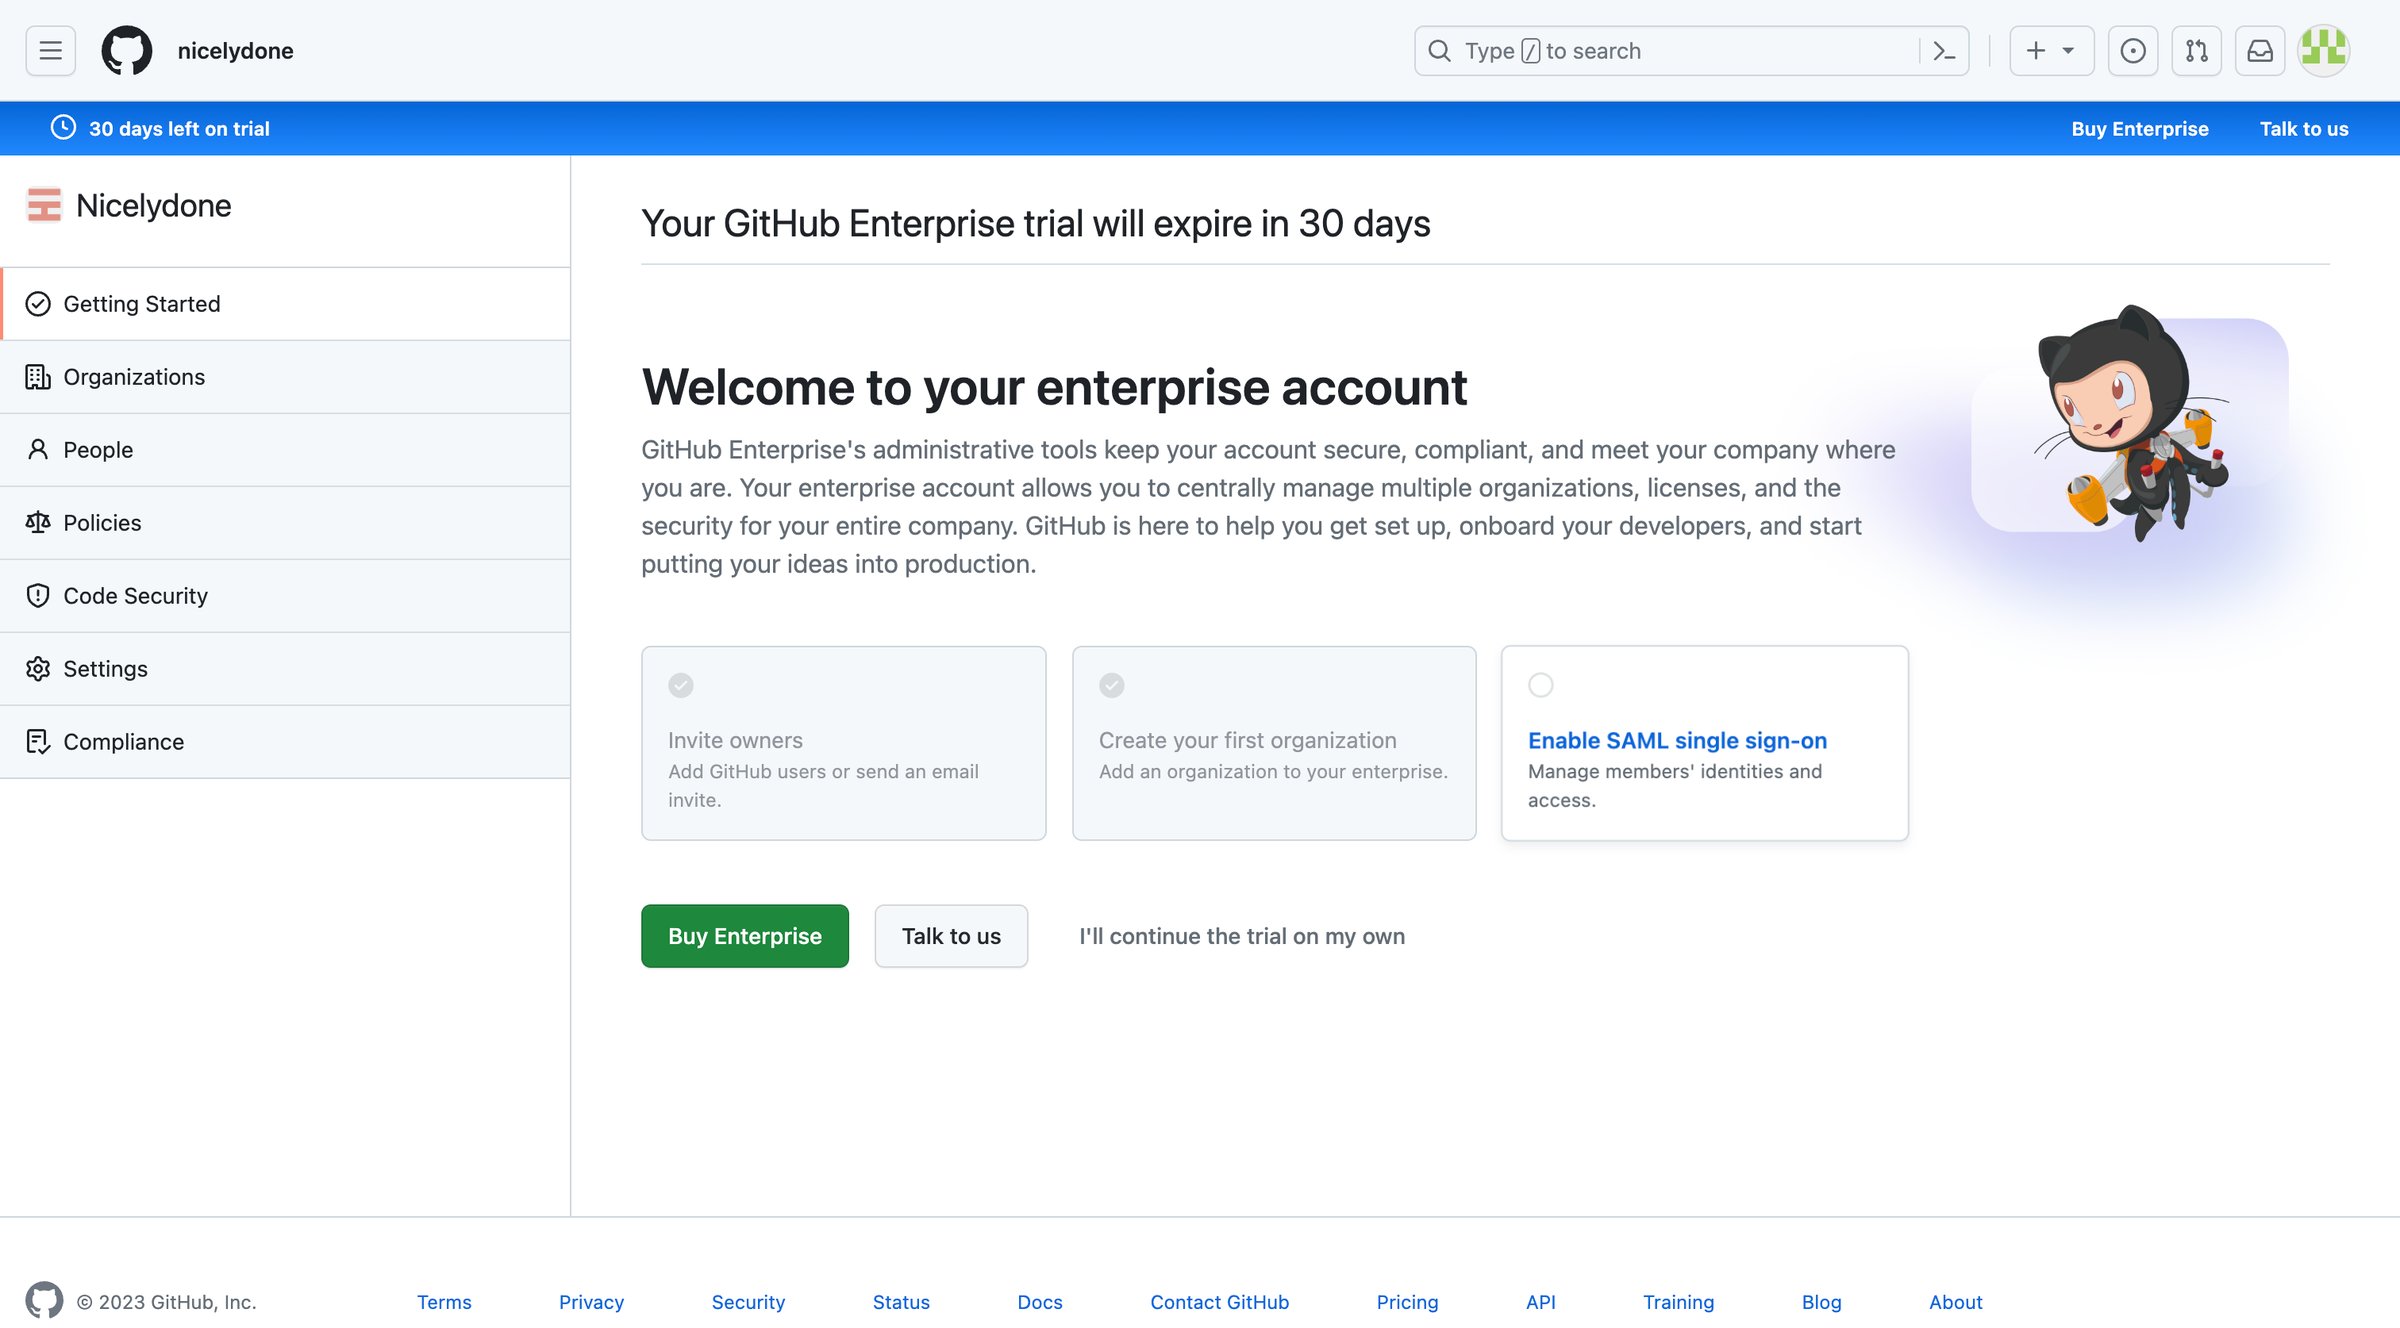This screenshot has width=2400, height=1328.
Task: Focus the Type / to search field
Action: 1691,51
